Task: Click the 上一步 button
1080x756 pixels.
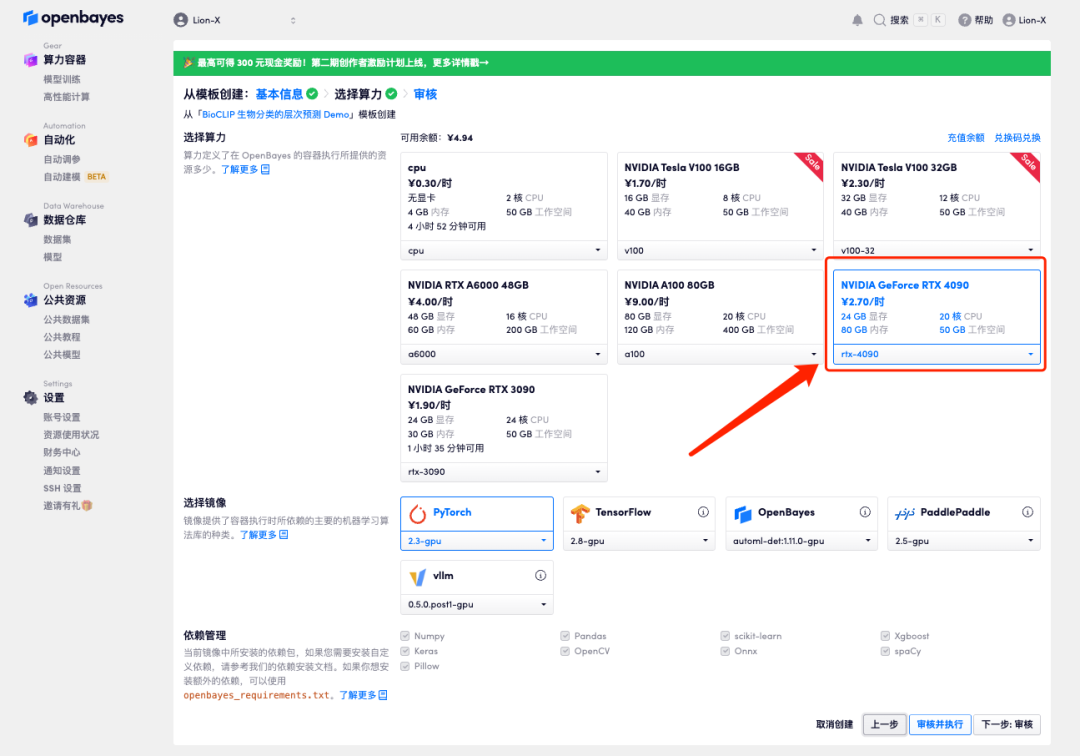Action: (x=884, y=724)
